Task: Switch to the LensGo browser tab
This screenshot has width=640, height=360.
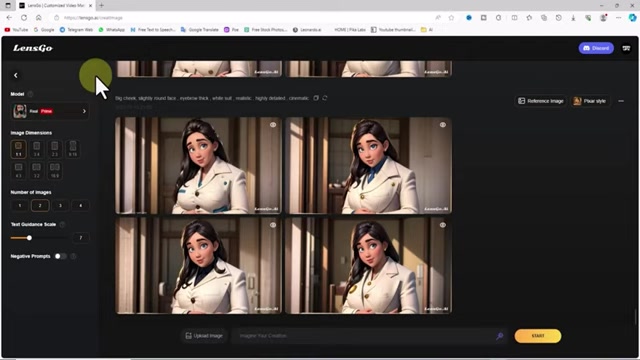Action: (x=56, y=5)
